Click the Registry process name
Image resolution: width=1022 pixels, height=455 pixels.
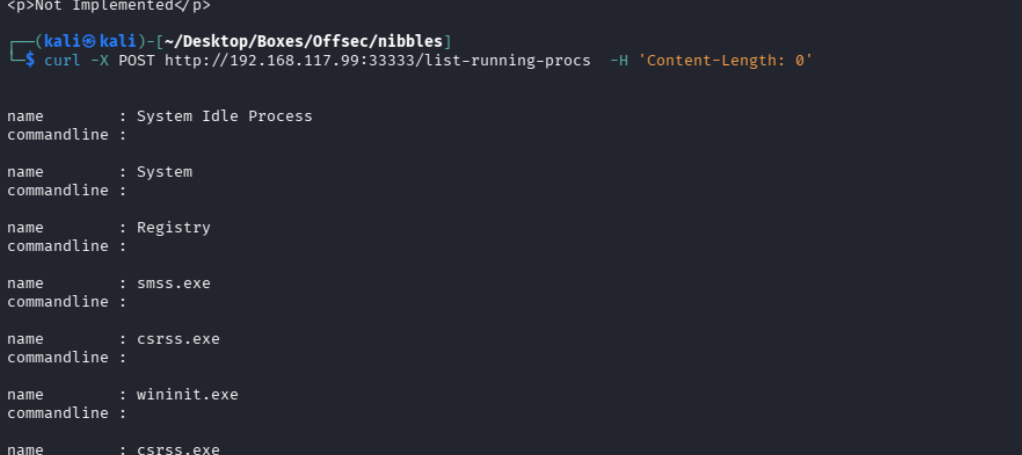click(173, 228)
